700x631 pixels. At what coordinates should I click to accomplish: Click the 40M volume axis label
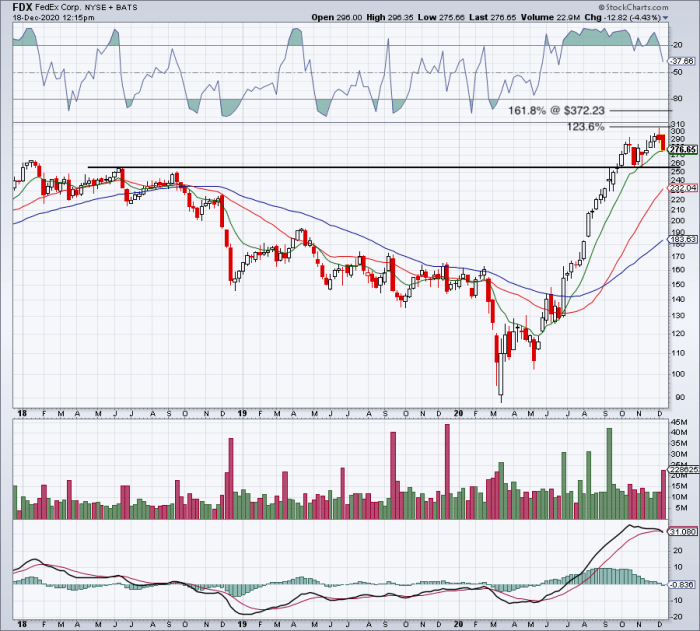click(x=681, y=432)
